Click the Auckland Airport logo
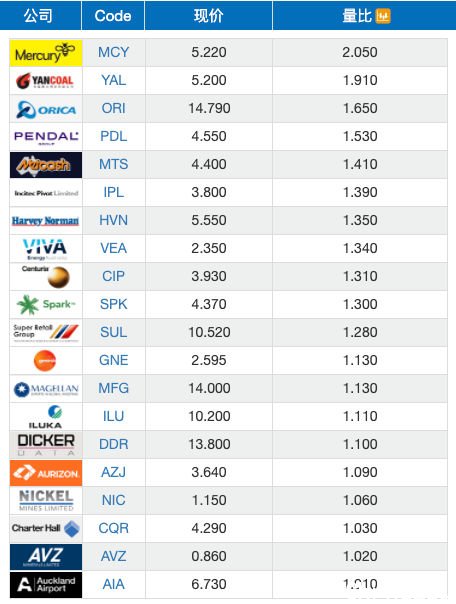Screen dimensions: 456x604 [x=46, y=585]
